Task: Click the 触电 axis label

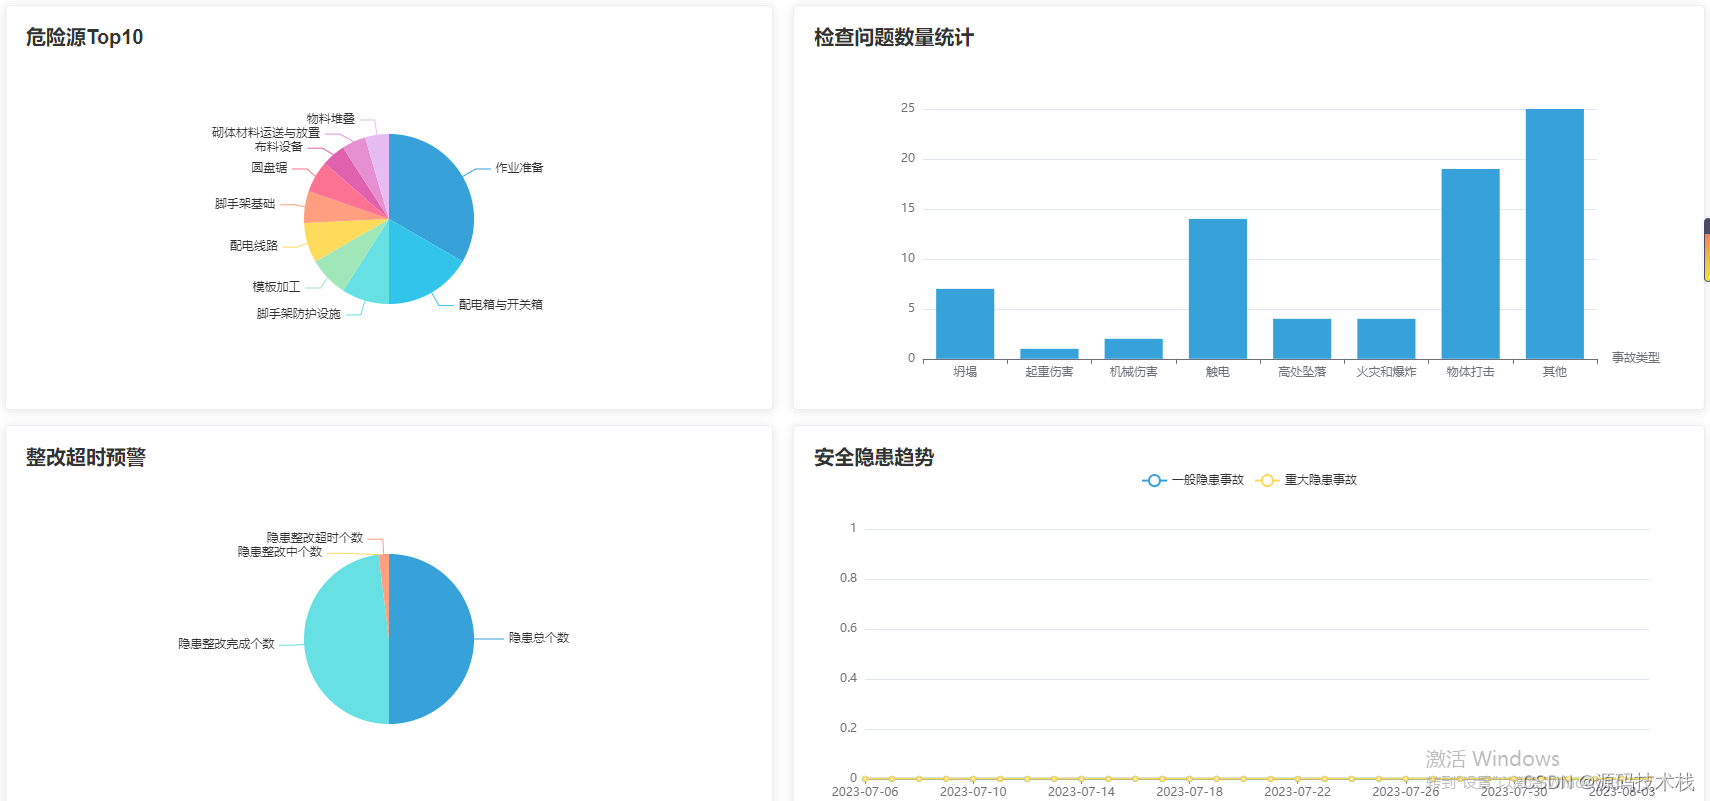Action: [x=1218, y=372]
